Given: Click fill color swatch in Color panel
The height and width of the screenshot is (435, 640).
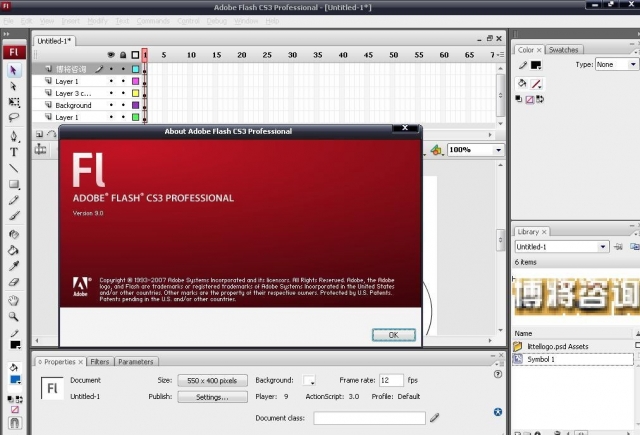Looking at the screenshot, I should click(x=536, y=84).
